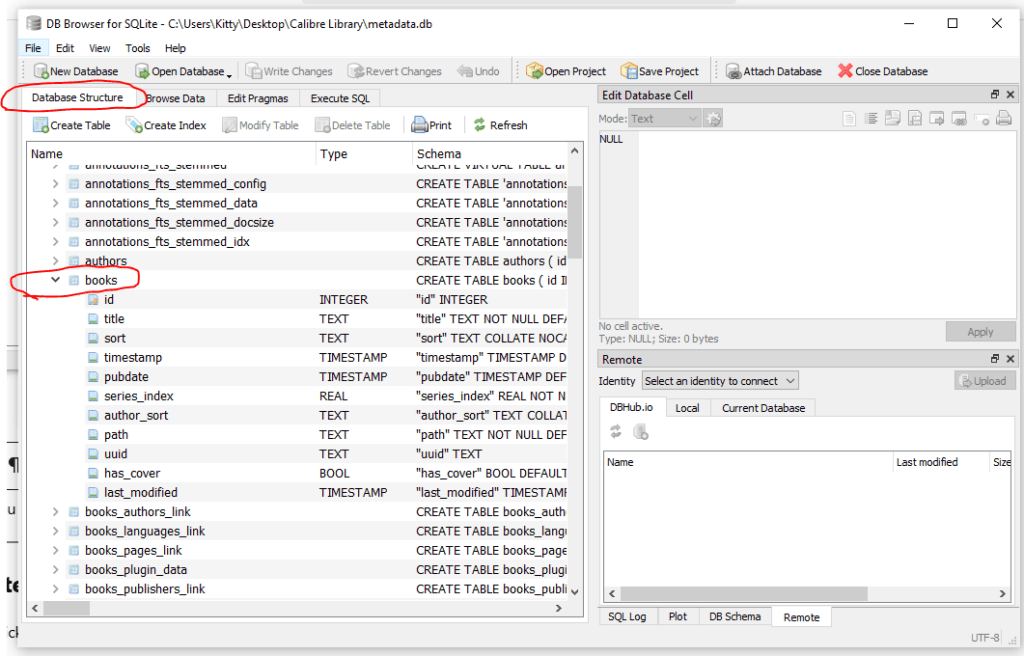Click the Open Database toolbar icon

click(142, 71)
